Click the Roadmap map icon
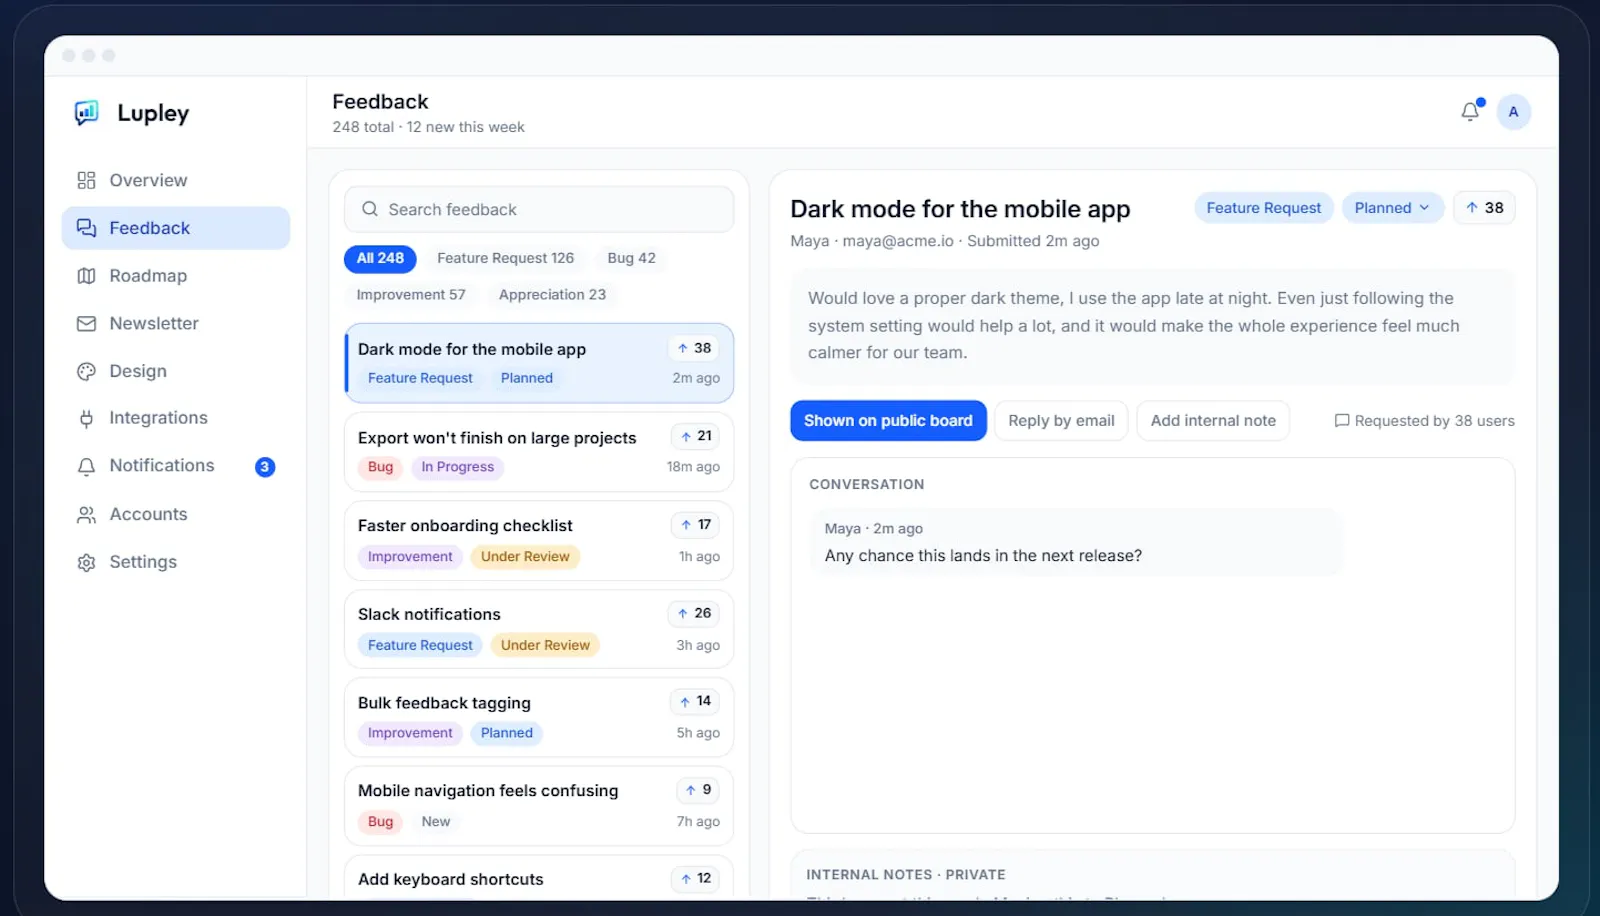1600x916 pixels. [x=87, y=276]
